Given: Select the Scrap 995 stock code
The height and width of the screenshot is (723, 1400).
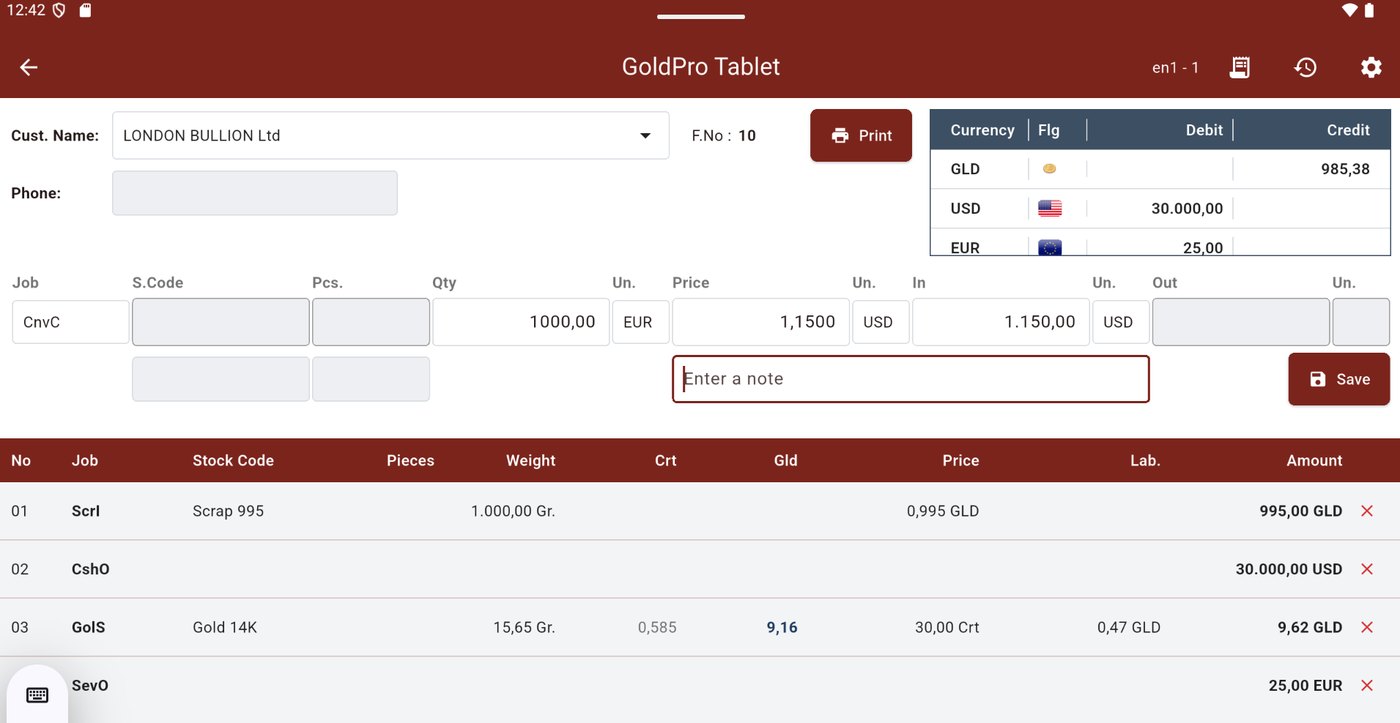Looking at the screenshot, I should pyautogui.click(x=228, y=511).
